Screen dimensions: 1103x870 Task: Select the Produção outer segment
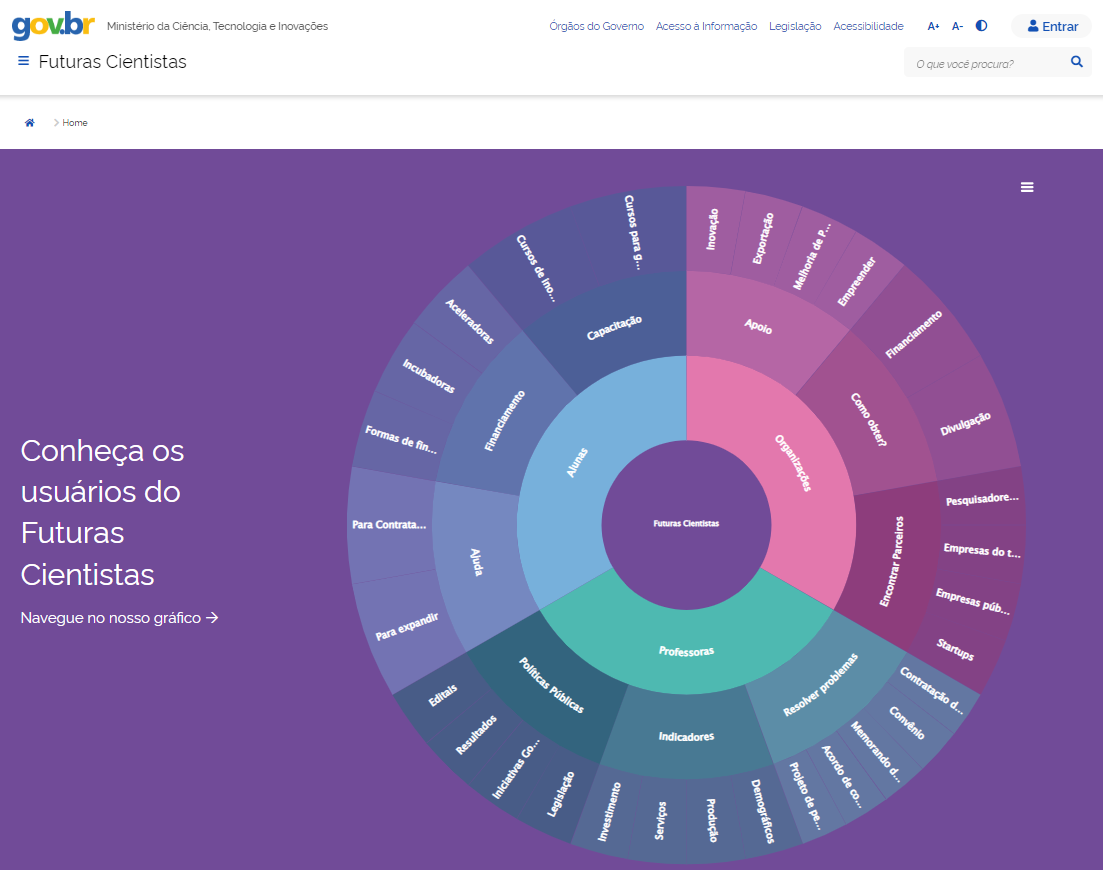tap(711, 820)
